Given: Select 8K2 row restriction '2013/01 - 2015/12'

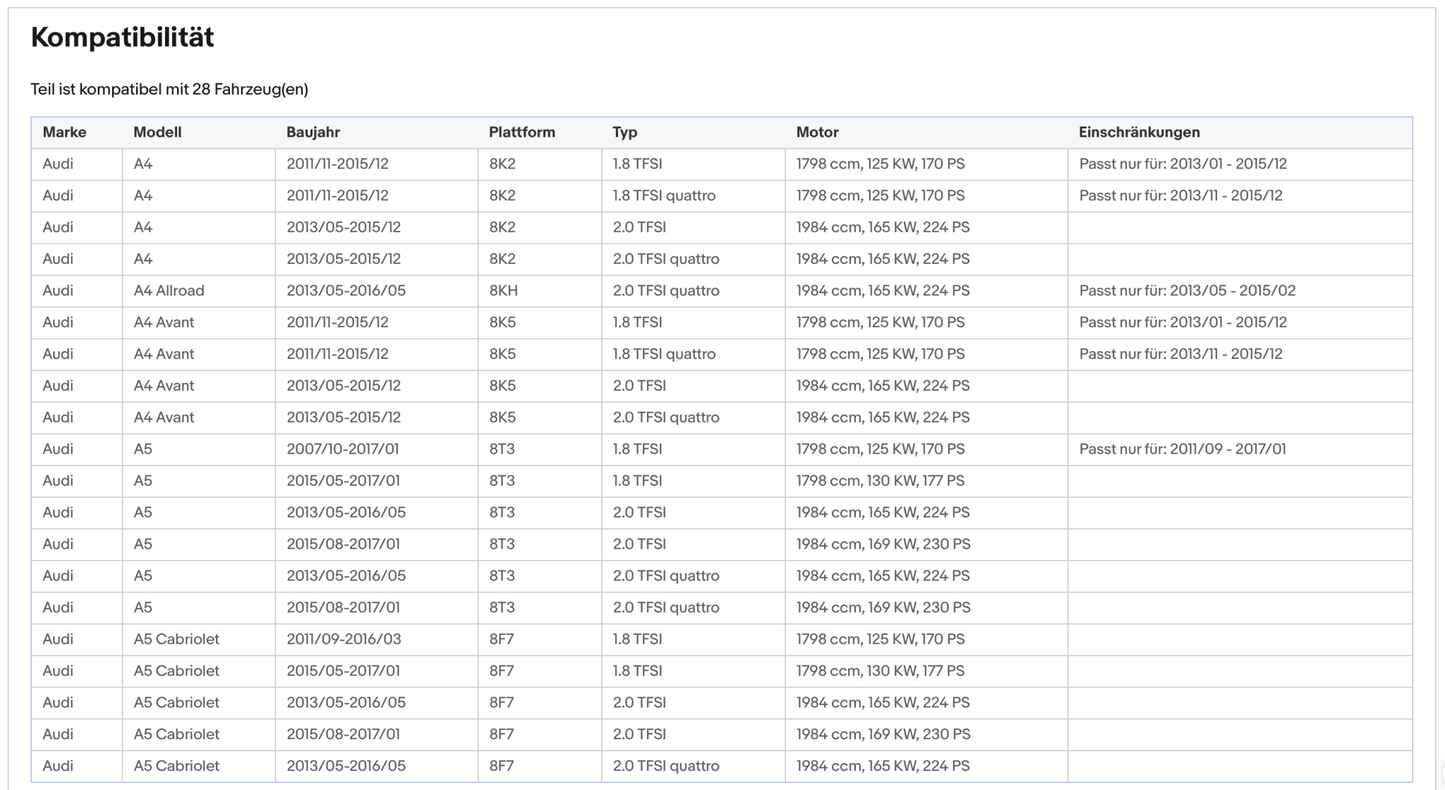Looking at the screenshot, I should (1182, 164).
